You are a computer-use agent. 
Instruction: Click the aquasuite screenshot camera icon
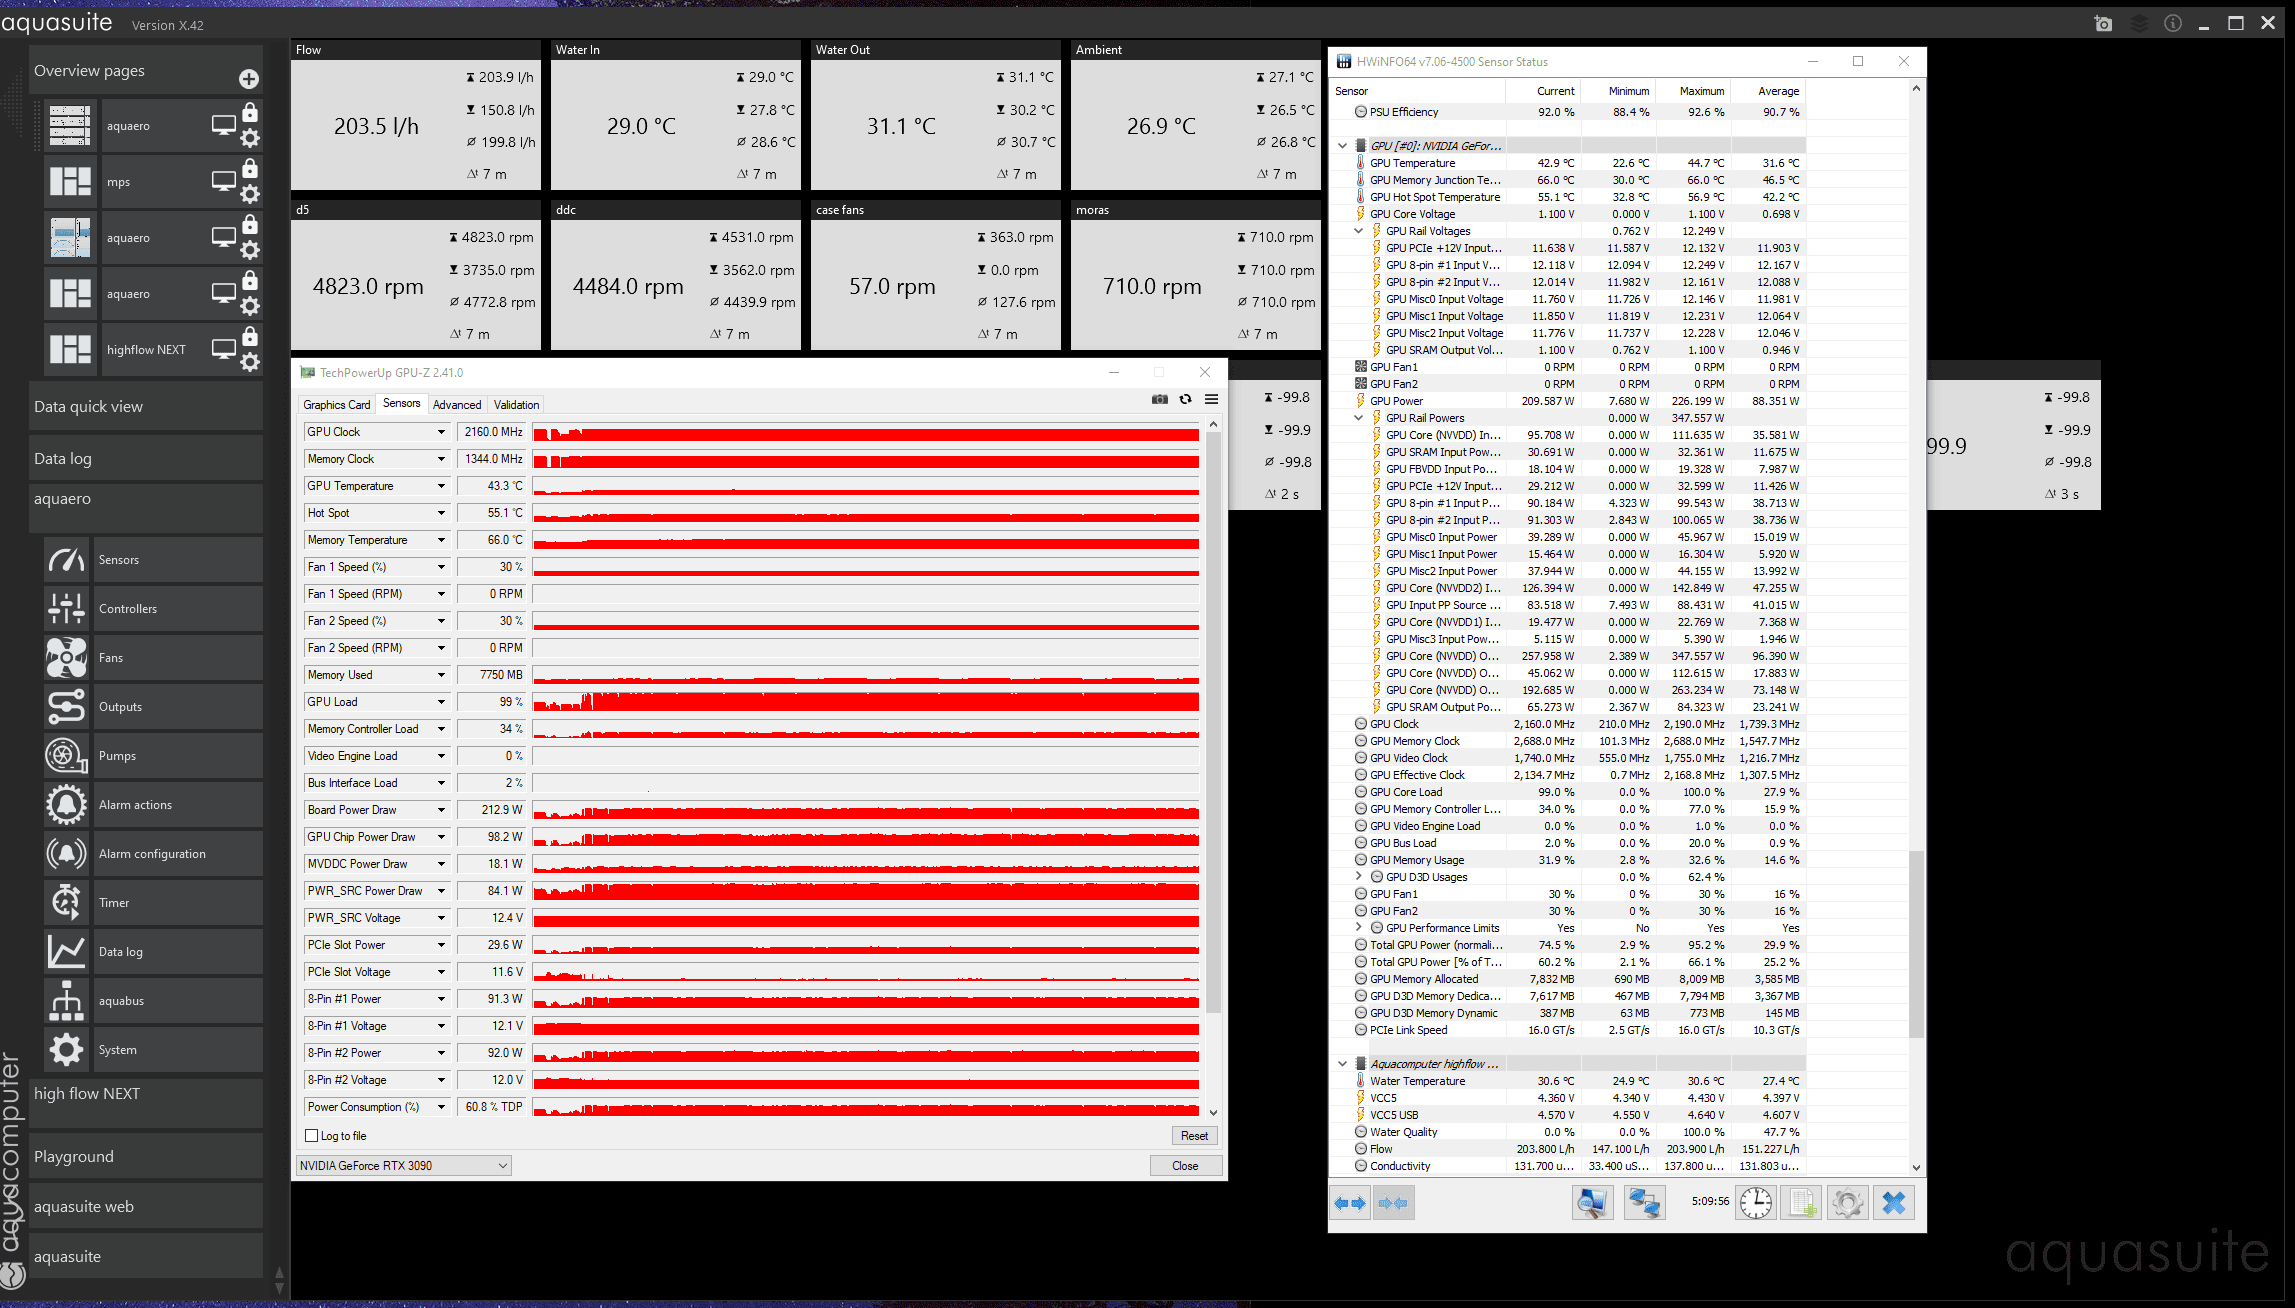pyautogui.click(x=2103, y=23)
